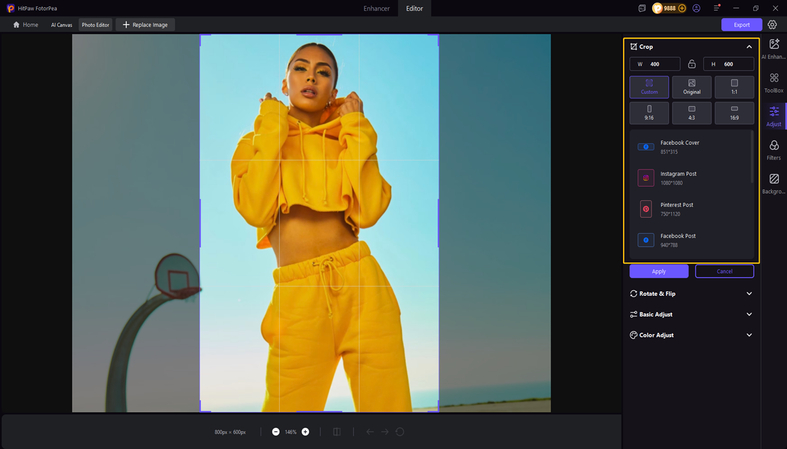Viewport: 787px width, 449px height.
Task: Click the HitPaw FotorPea logo
Action: pos(11,8)
